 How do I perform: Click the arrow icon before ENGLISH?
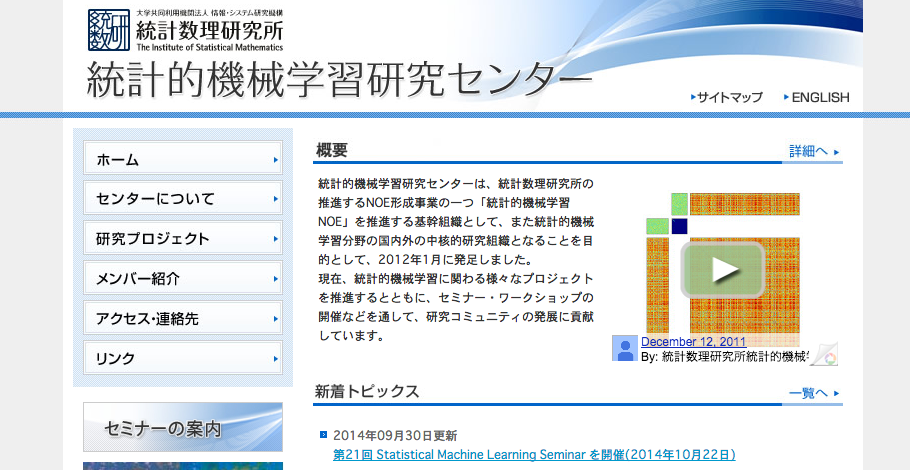(x=786, y=97)
